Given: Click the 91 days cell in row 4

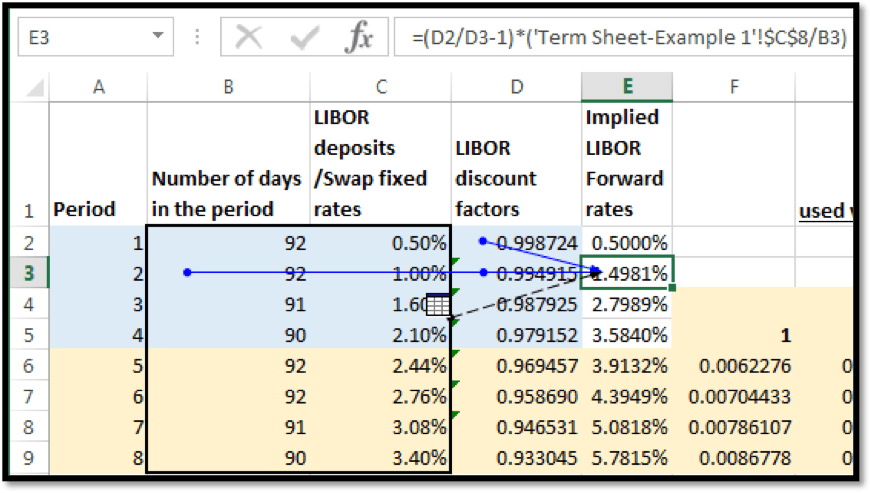Looking at the screenshot, I should 228,304.
